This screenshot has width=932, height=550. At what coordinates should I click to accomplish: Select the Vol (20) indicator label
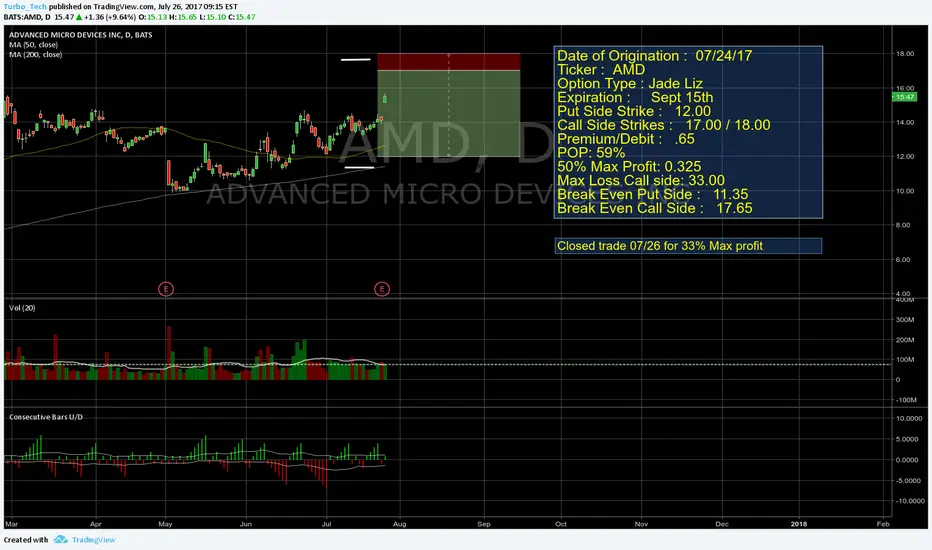[22, 308]
